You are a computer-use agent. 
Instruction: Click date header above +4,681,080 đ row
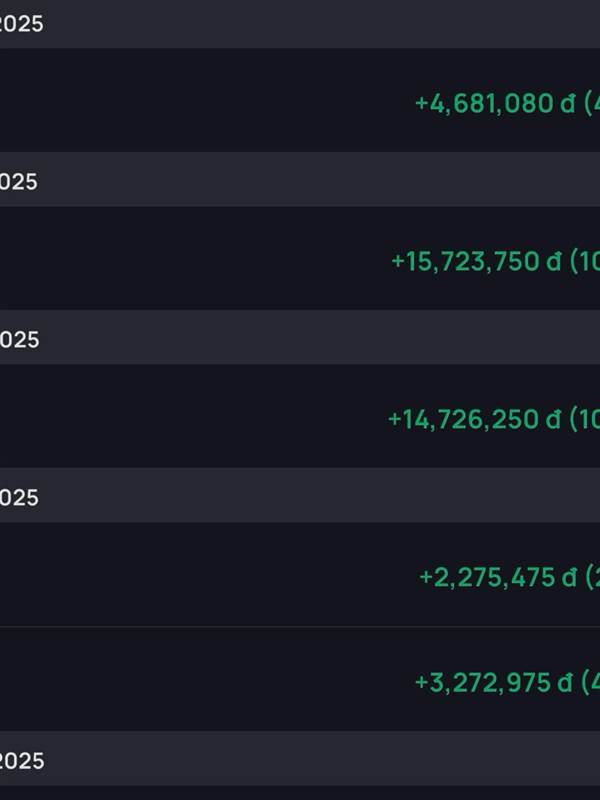click(x=22, y=23)
